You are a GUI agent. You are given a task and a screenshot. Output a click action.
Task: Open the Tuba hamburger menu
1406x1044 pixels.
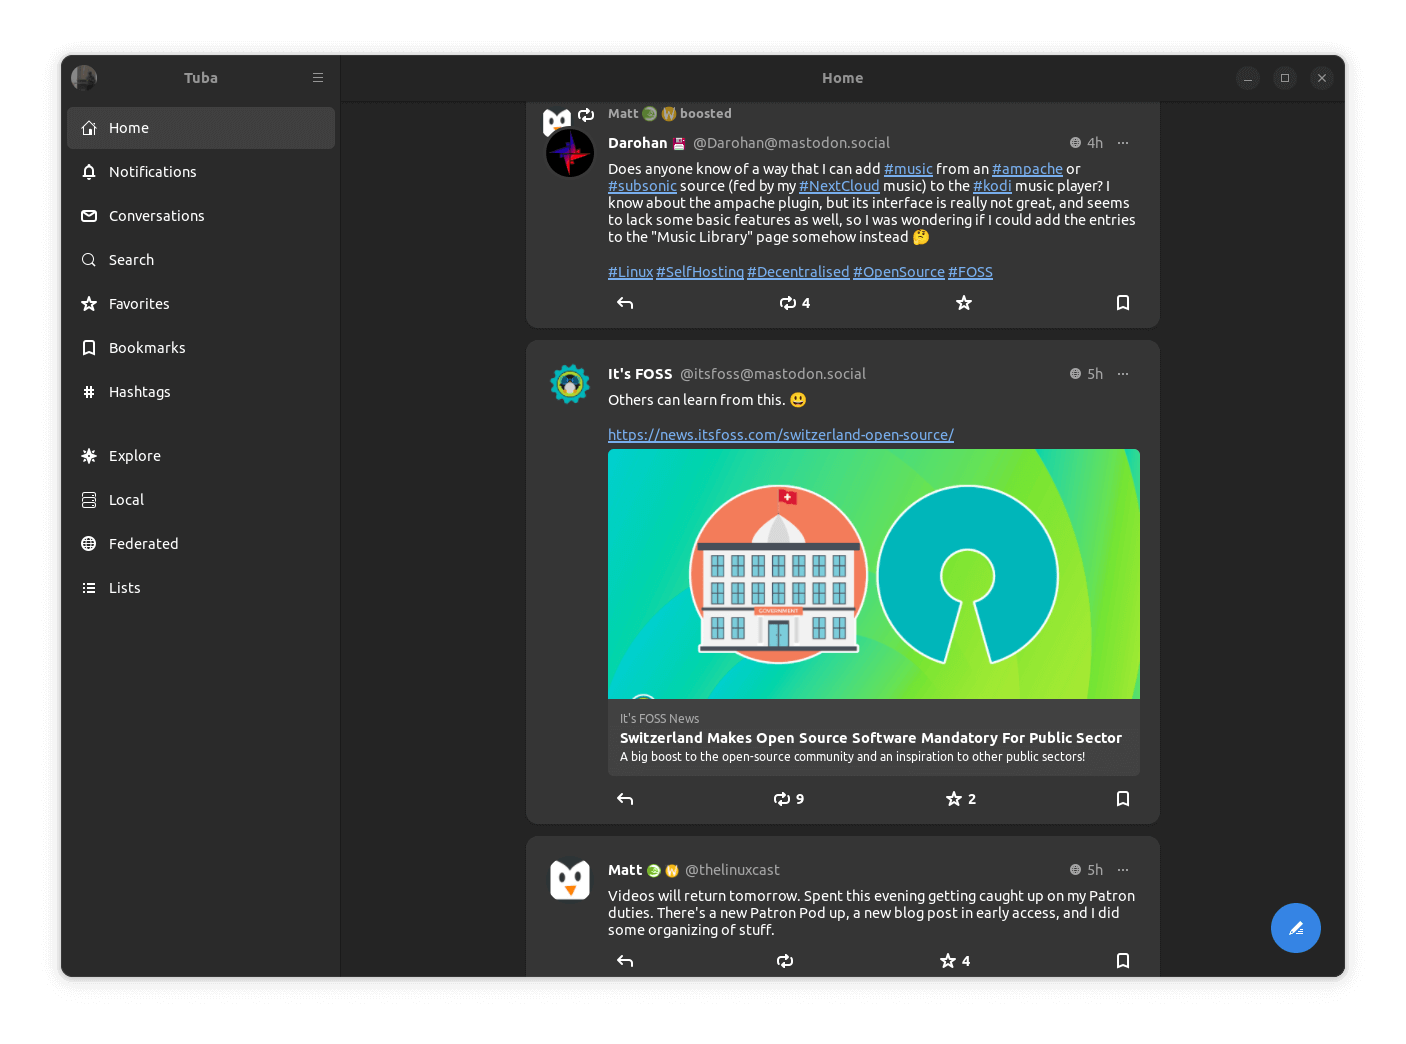click(317, 77)
